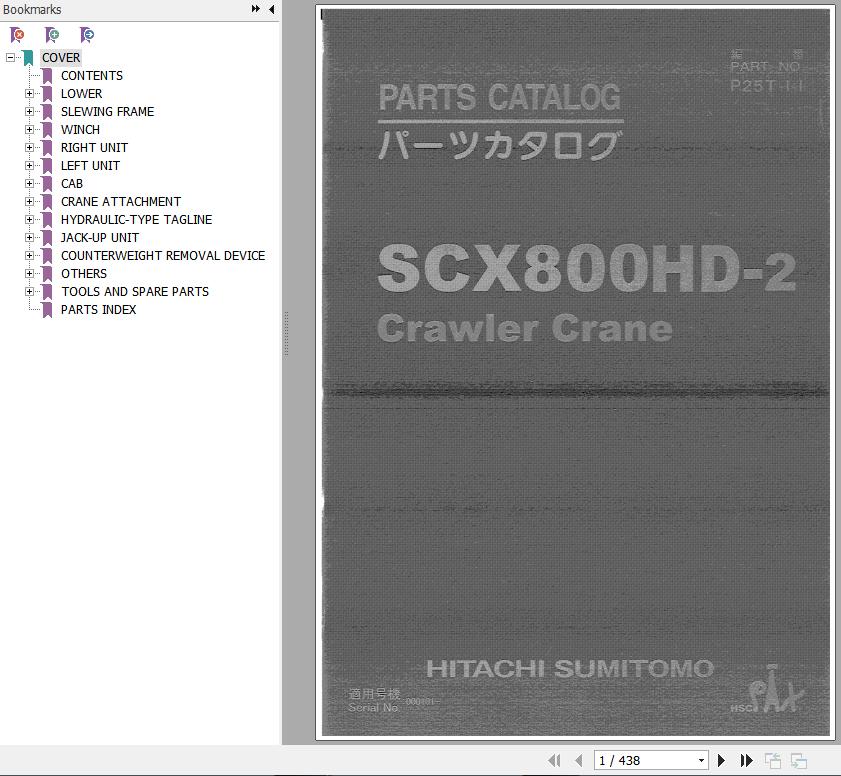Open the HYDRAULIC-TYPE TAGLINE bookmark
841x776 pixels.
[136, 219]
